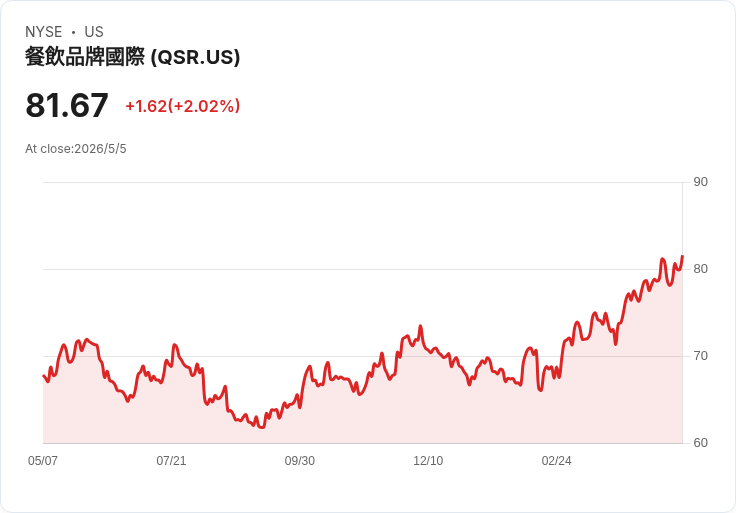Click the sharp dip before 02/24
This screenshot has width=736, height=513.
[540, 390]
